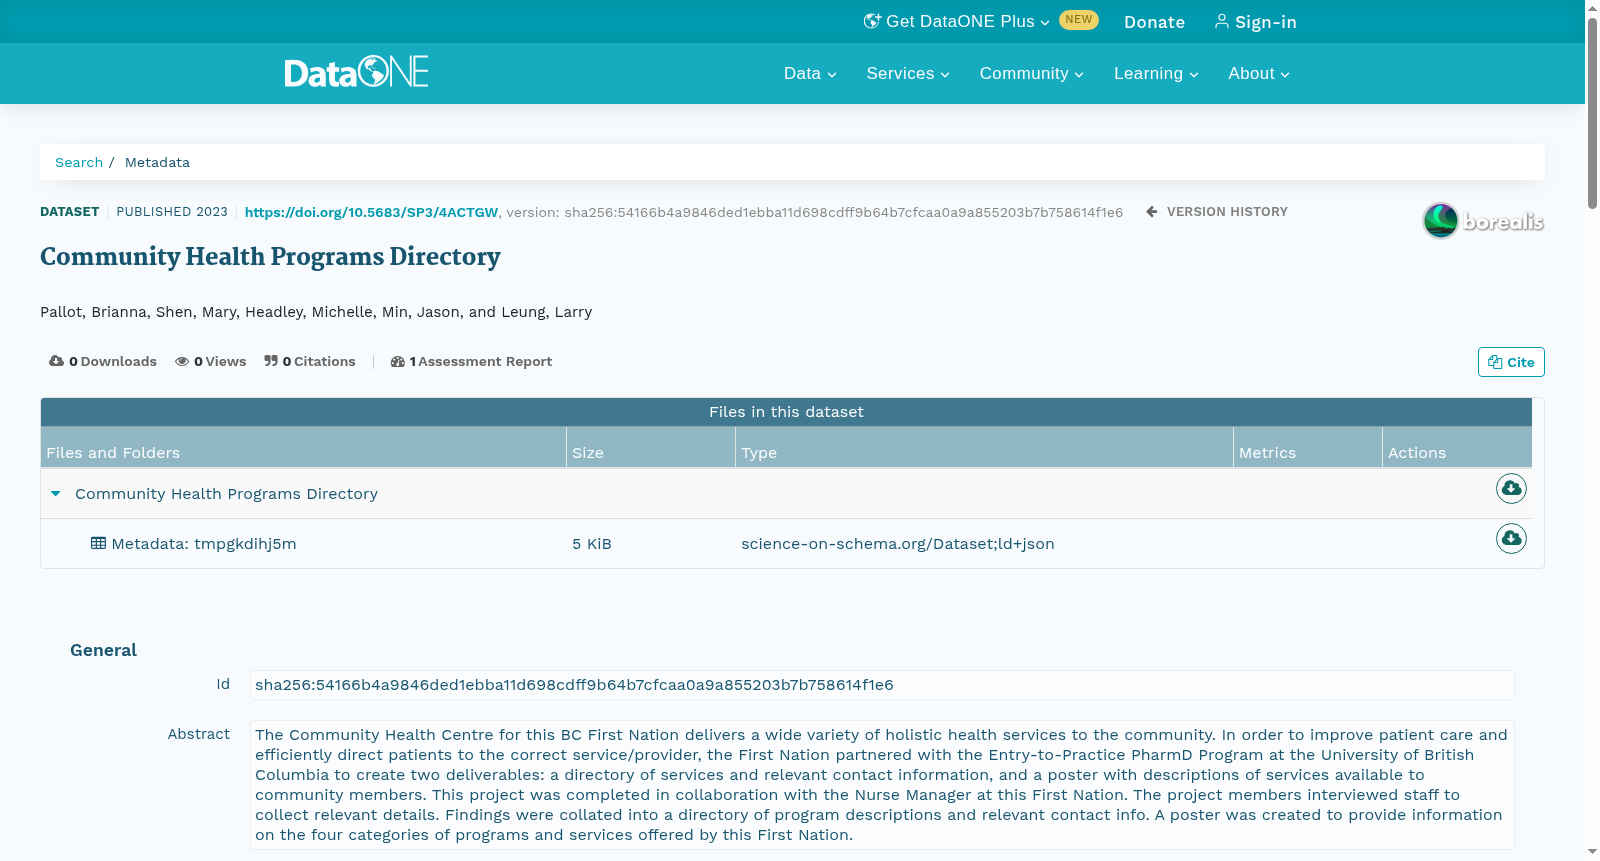Viewport: 1600px width, 861px height.
Task: Open the Get DataONE Plus menu
Action: pos(957,21)
